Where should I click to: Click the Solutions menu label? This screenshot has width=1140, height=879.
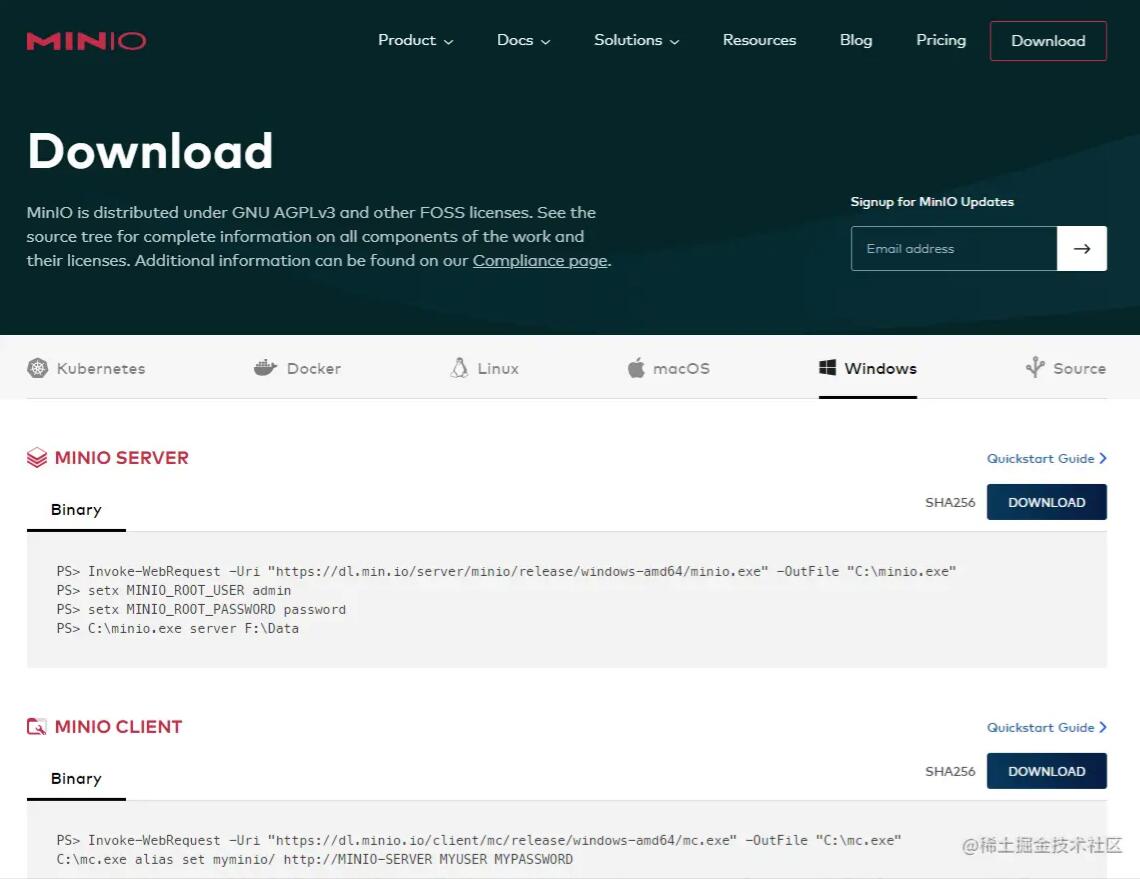tap(628, 40)
